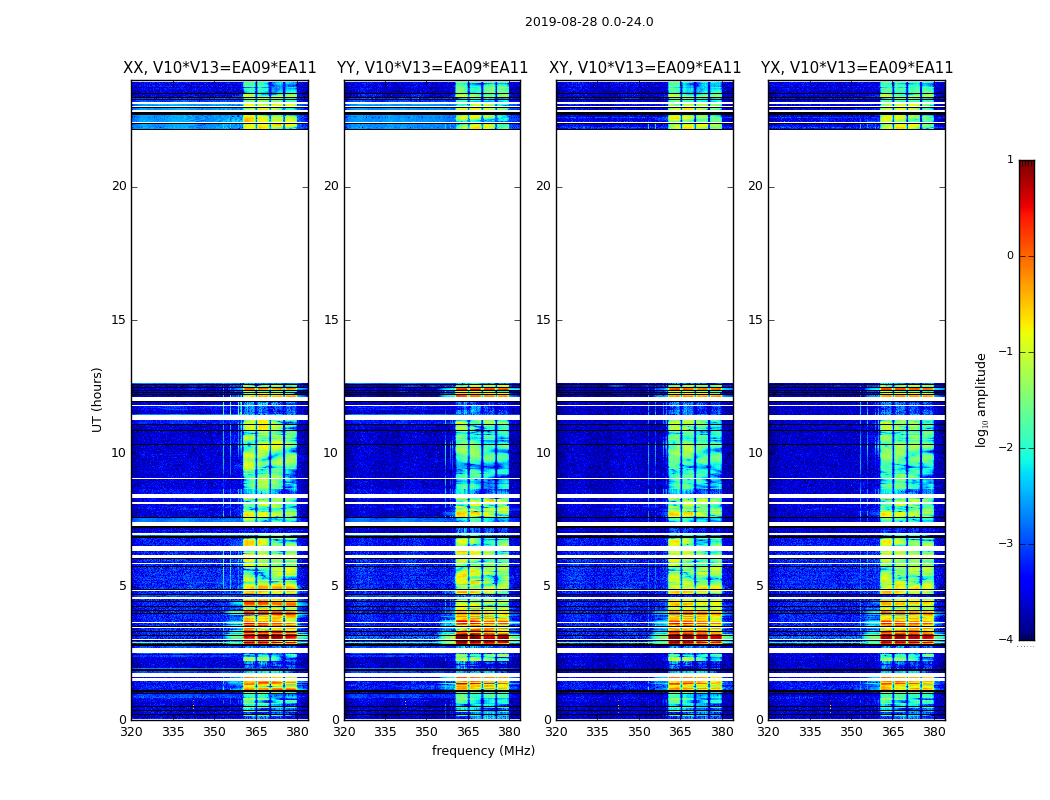Pick the dark blue bottom of colorbar
This screenshot has height=800, width=1050.
[1026, 634]
